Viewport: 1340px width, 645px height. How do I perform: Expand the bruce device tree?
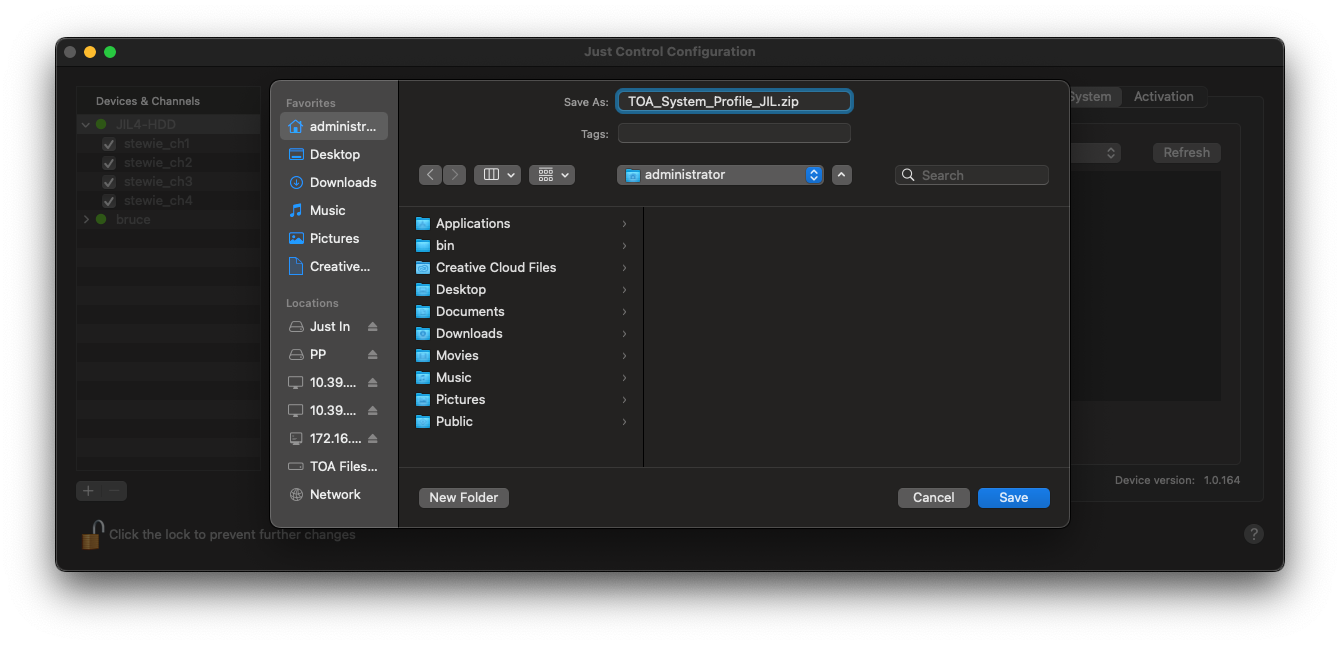pyautogui.click(x=86, y=220)
